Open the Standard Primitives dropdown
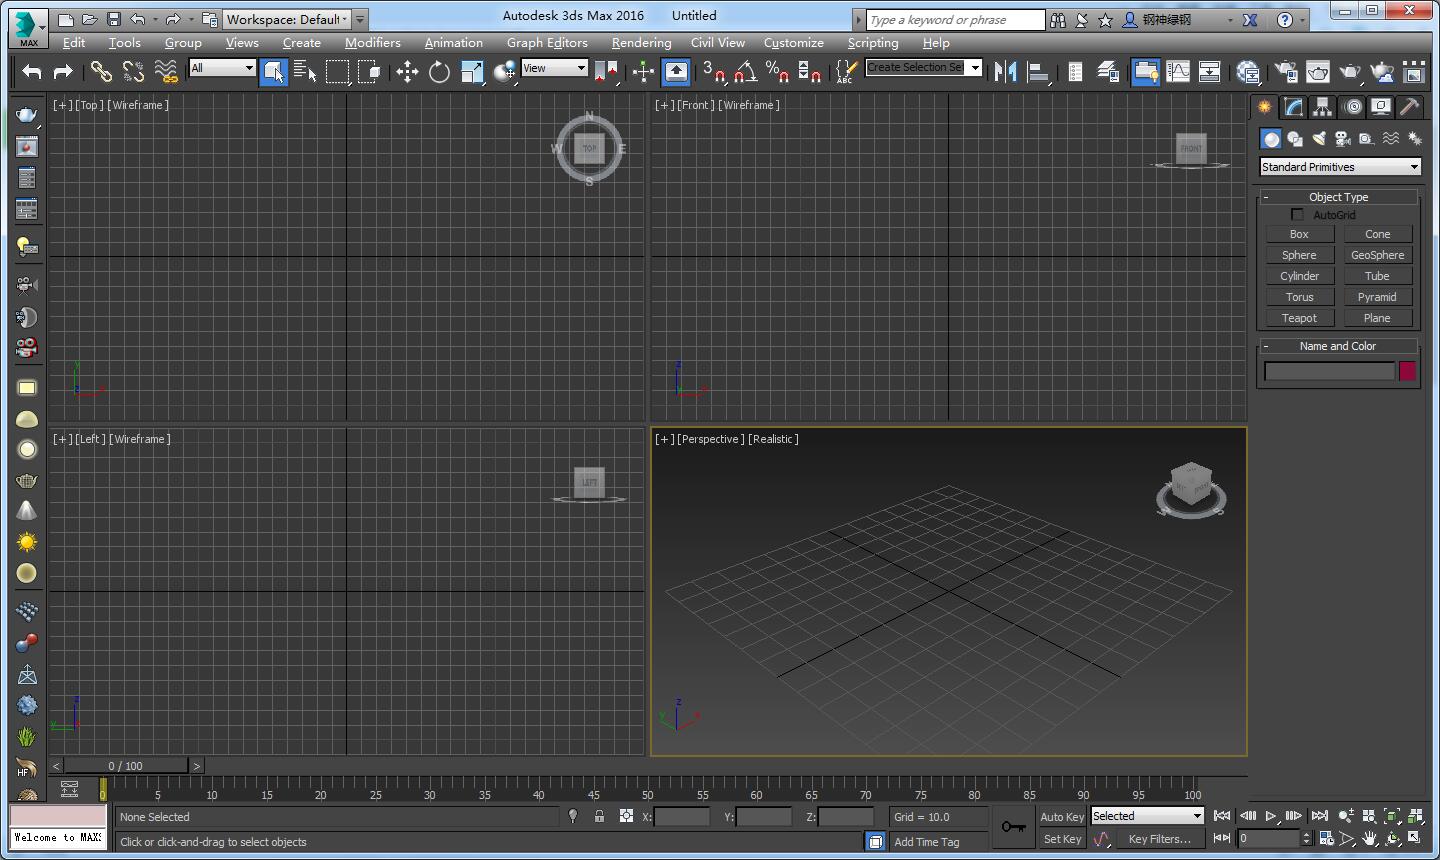1440x860 pixels. coord(1340,167)
